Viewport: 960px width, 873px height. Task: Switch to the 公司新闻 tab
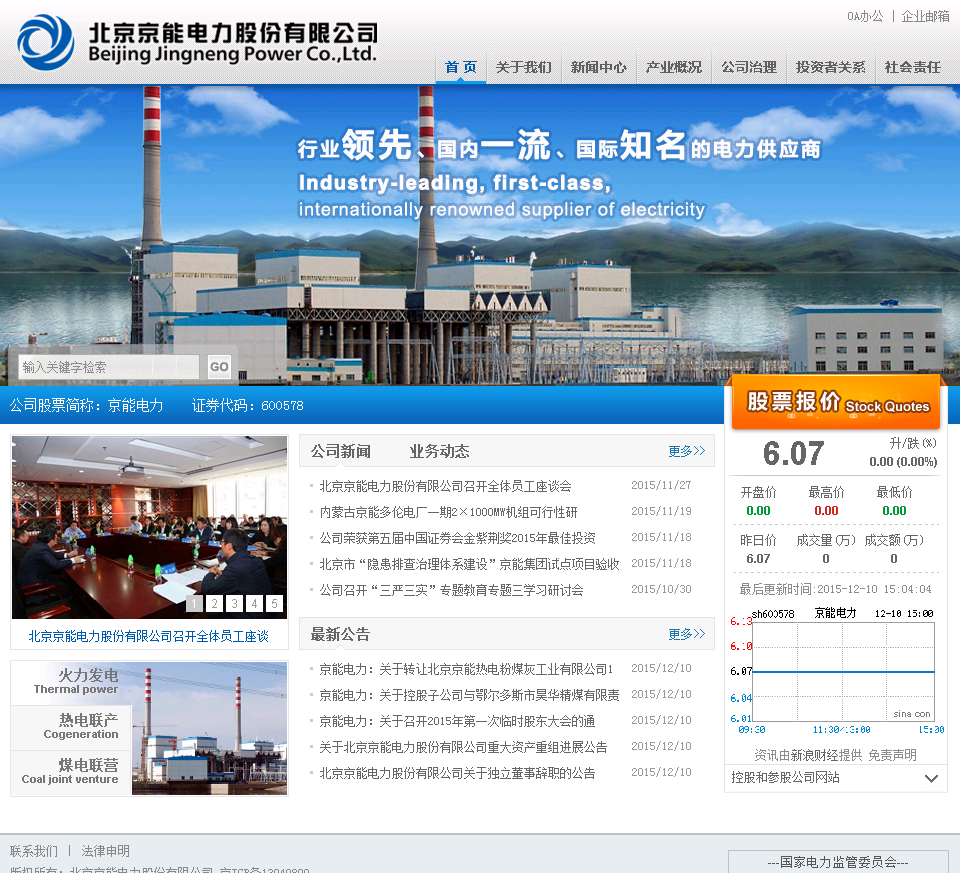[x=340, y=452]
